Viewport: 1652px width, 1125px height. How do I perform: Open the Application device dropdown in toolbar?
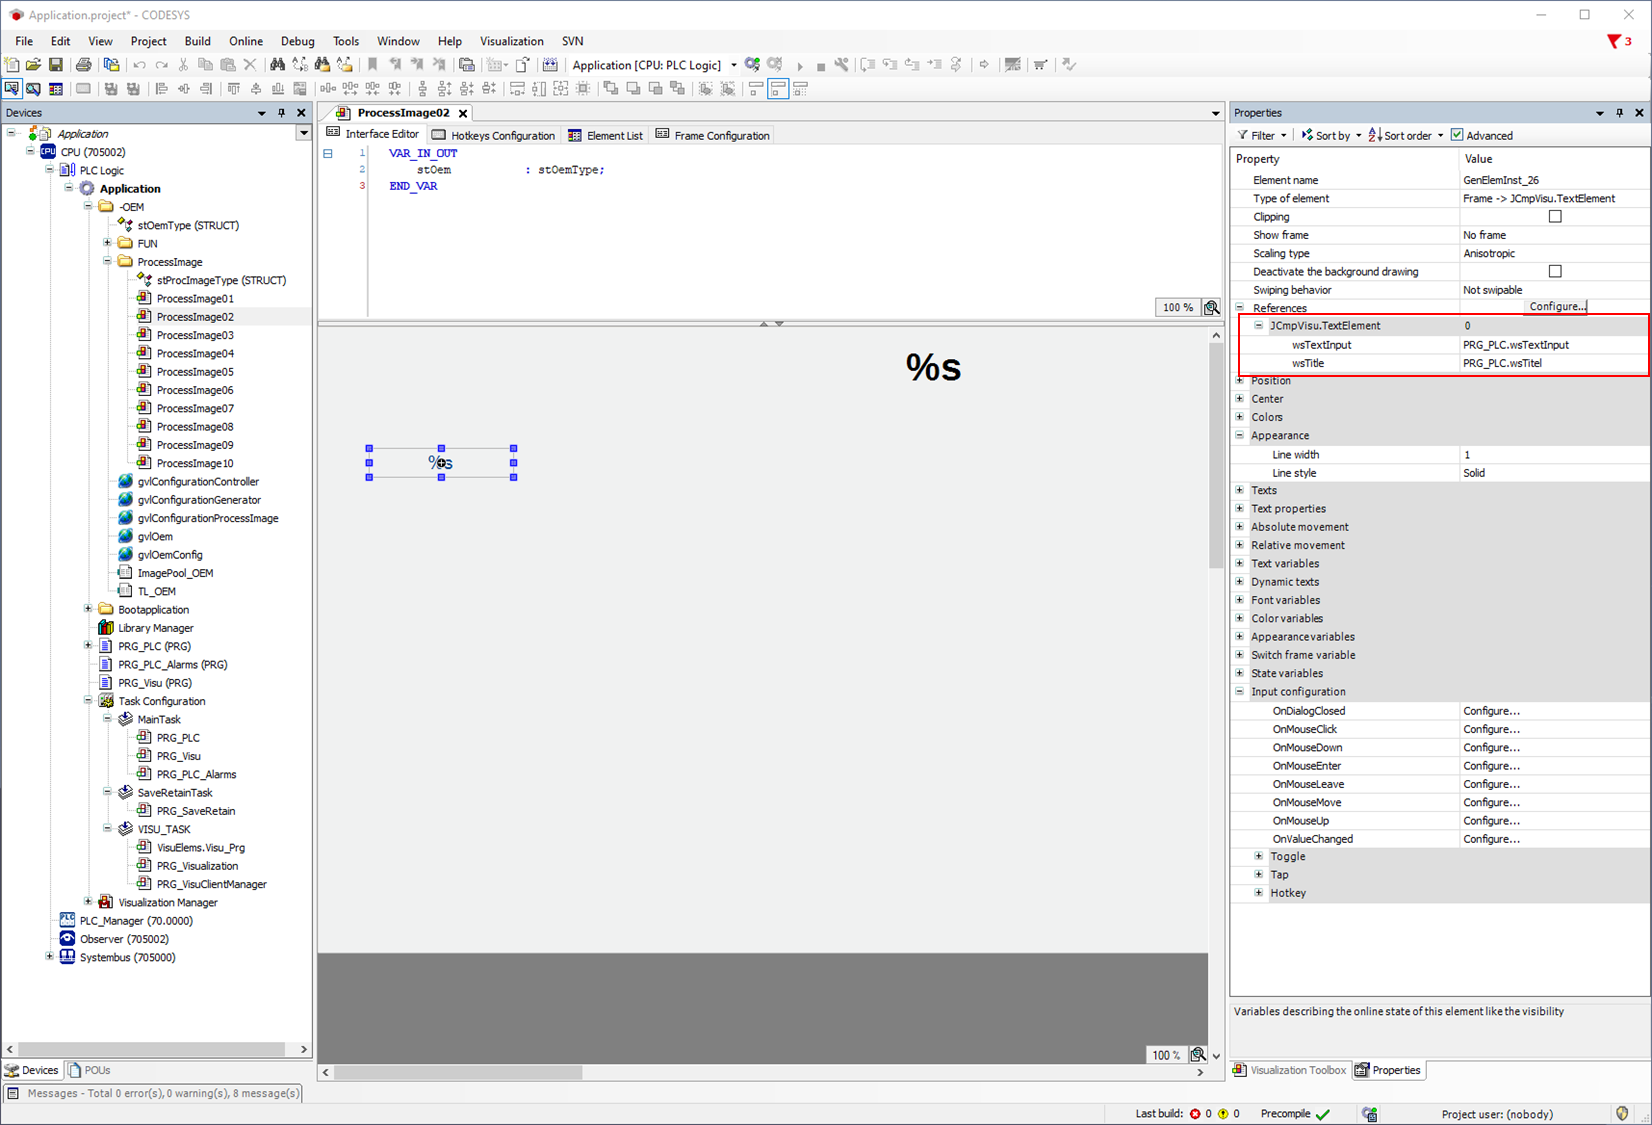[x=734, y=65]
